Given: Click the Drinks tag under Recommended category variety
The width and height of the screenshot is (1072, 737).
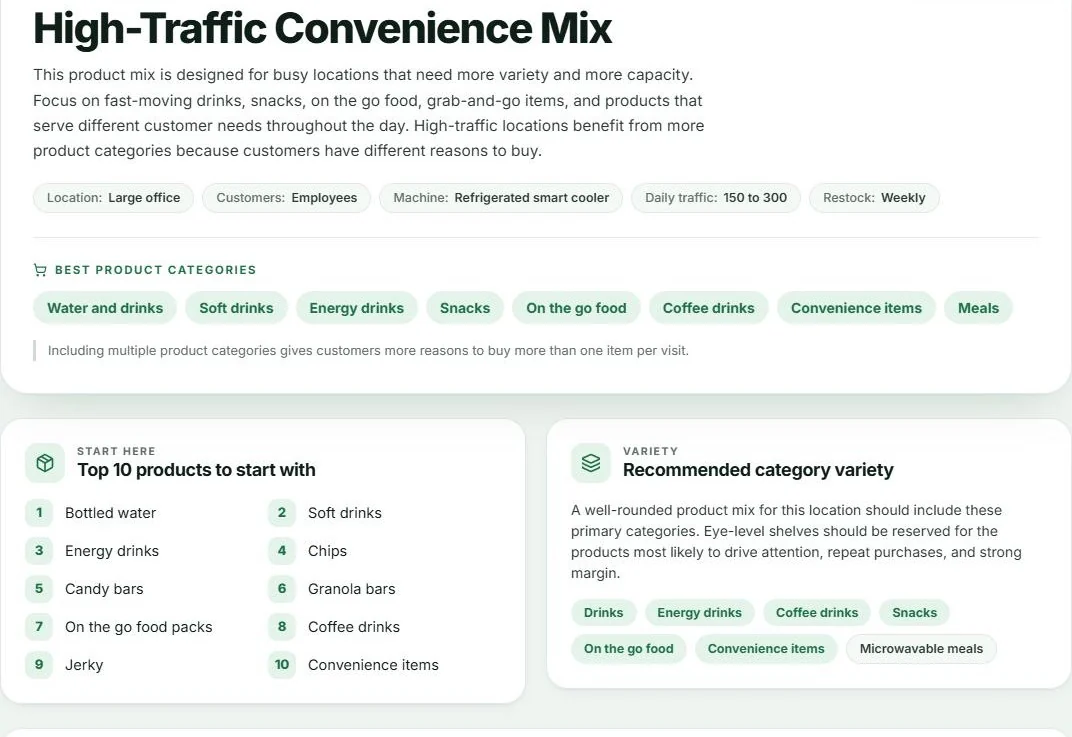Looking at the screenshot, I should point(604,613).
